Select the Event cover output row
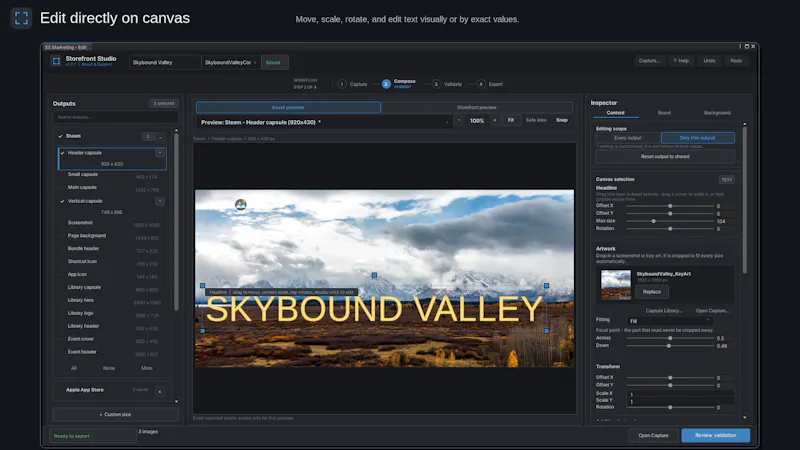Image resolution: width=800 pixels, height=450 pixels. point(112,340)
